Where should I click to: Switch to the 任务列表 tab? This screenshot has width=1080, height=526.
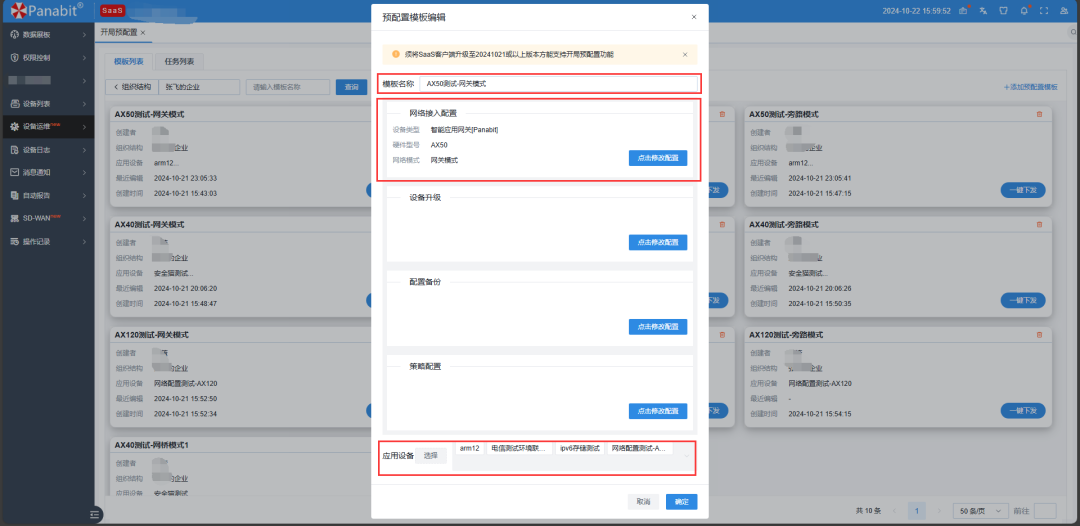pos(179,61)
